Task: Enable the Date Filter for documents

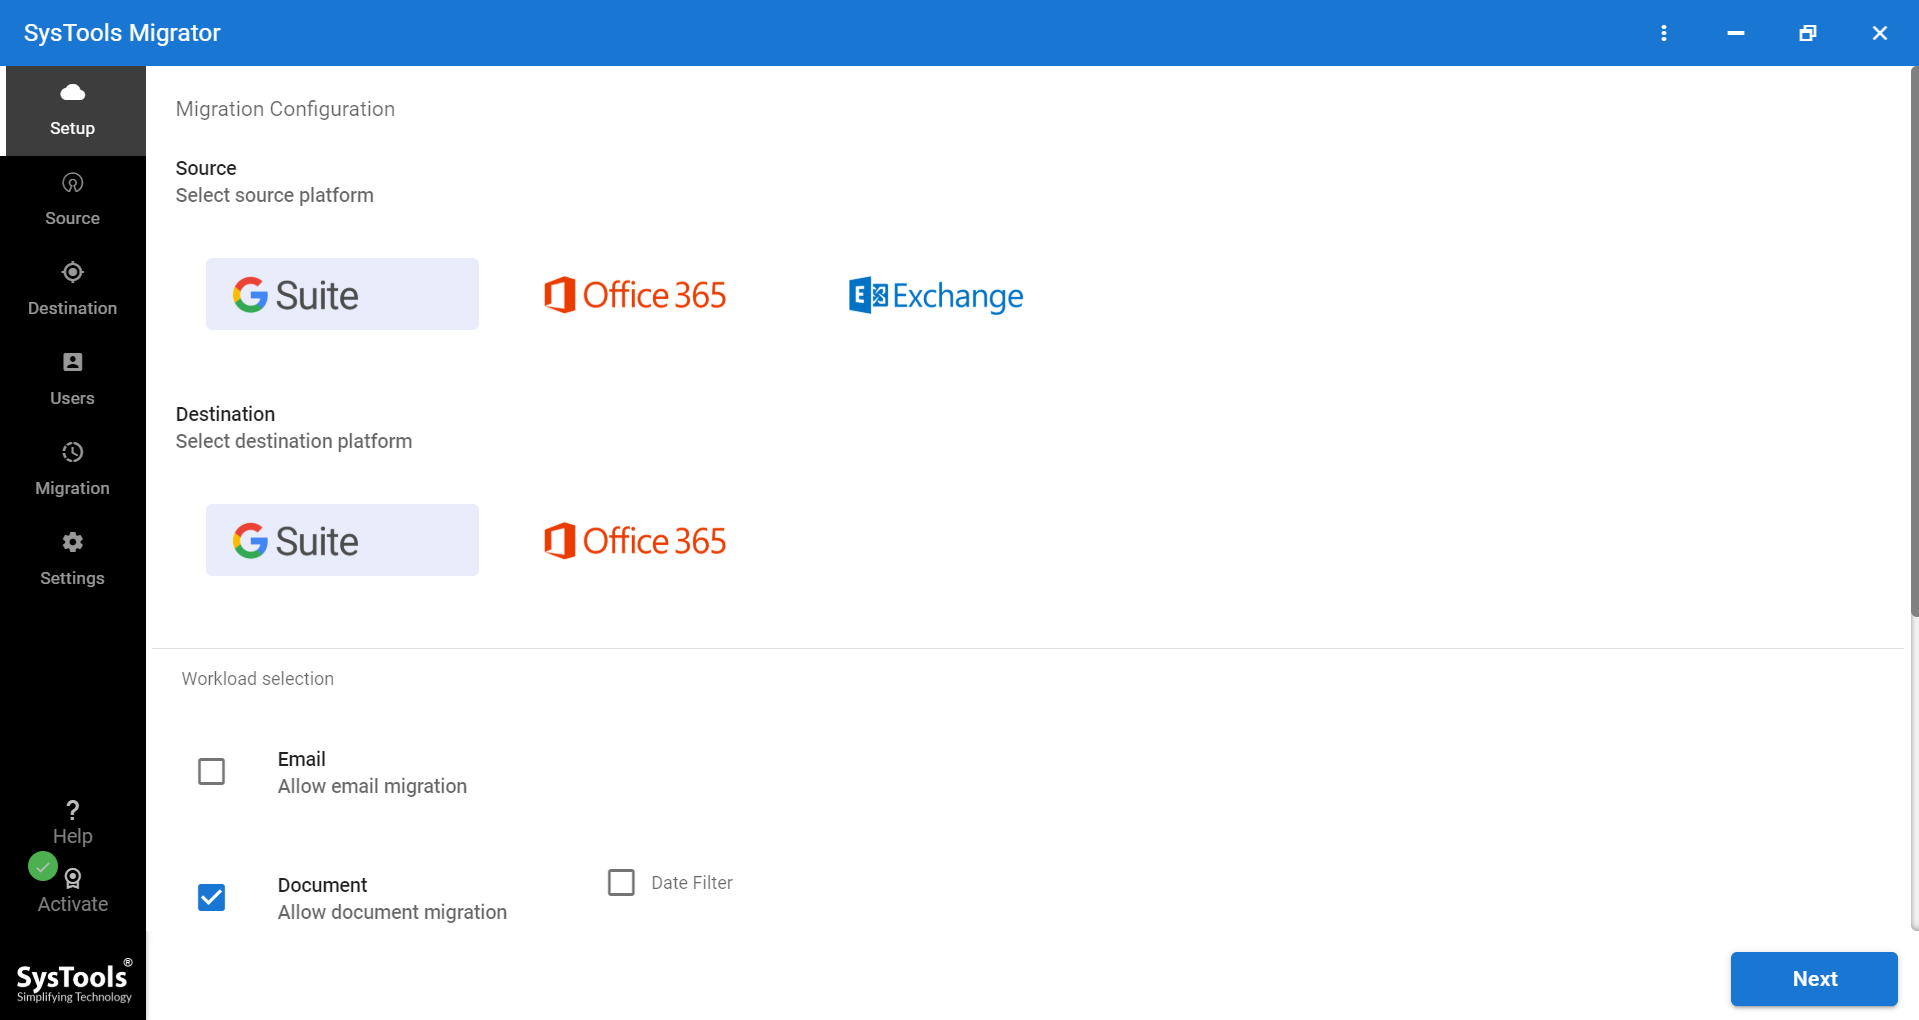Action: 621,882
